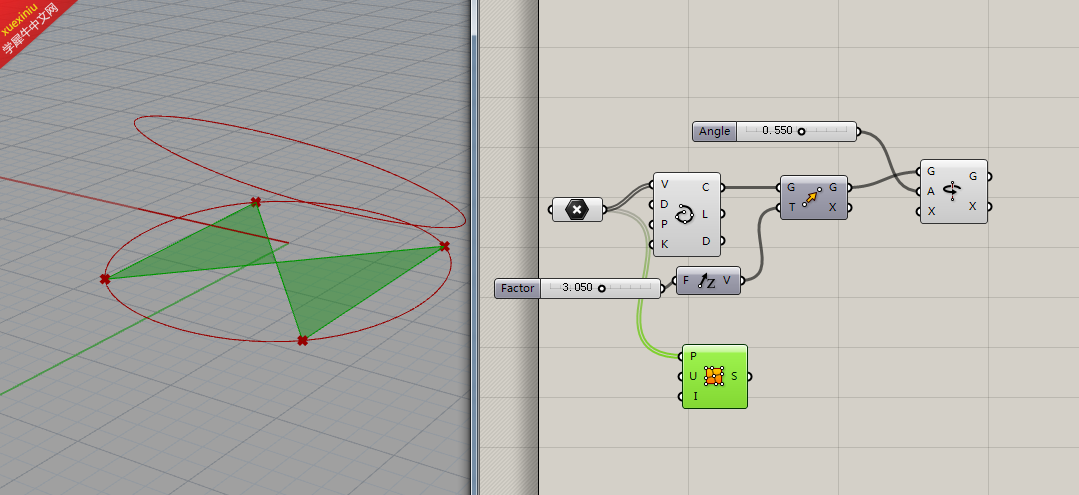
Task: Click the 0.550 value on Angle slider
Action: pos(778,131)
